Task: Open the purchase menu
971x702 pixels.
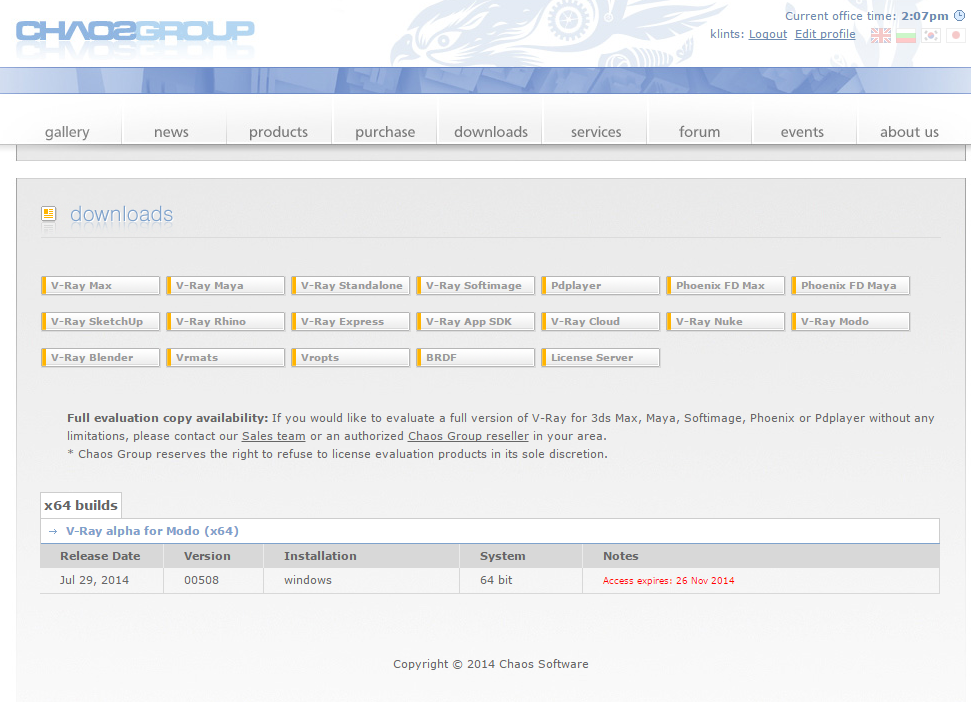Action: pyautogui.click(x=385, y=132)
